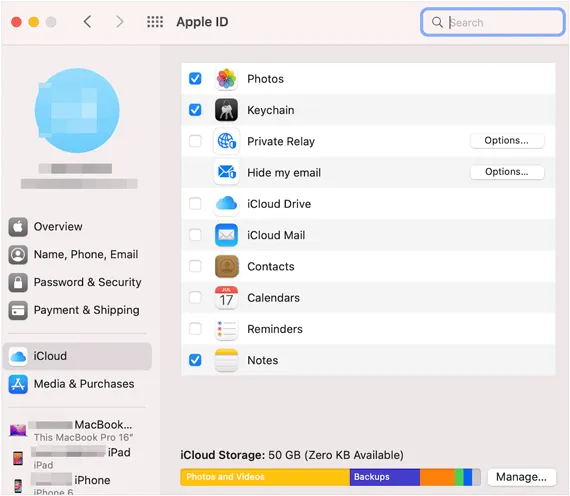Click the Reminders app icon

[226, 329]
